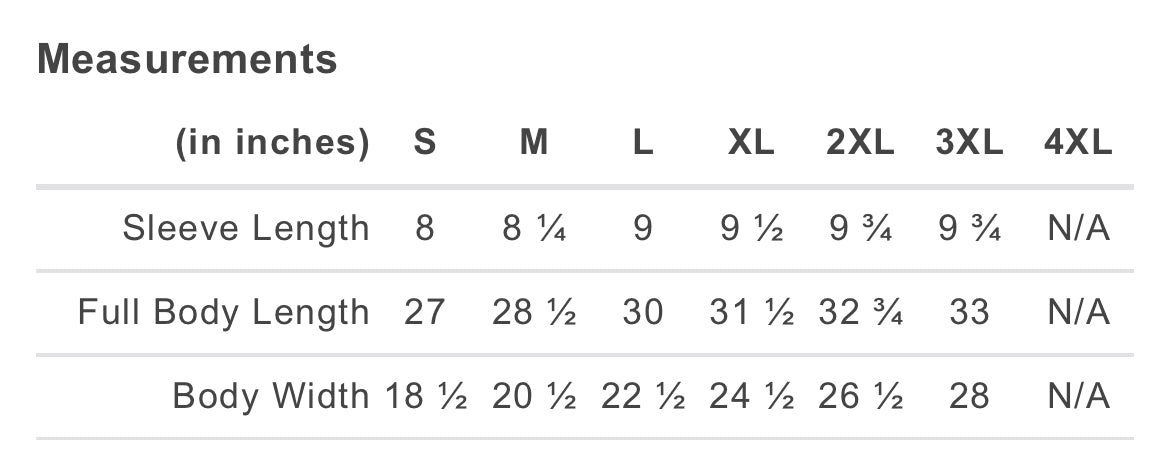Click Full Body Length value 33 for 3XL

(x=969, y=312)
